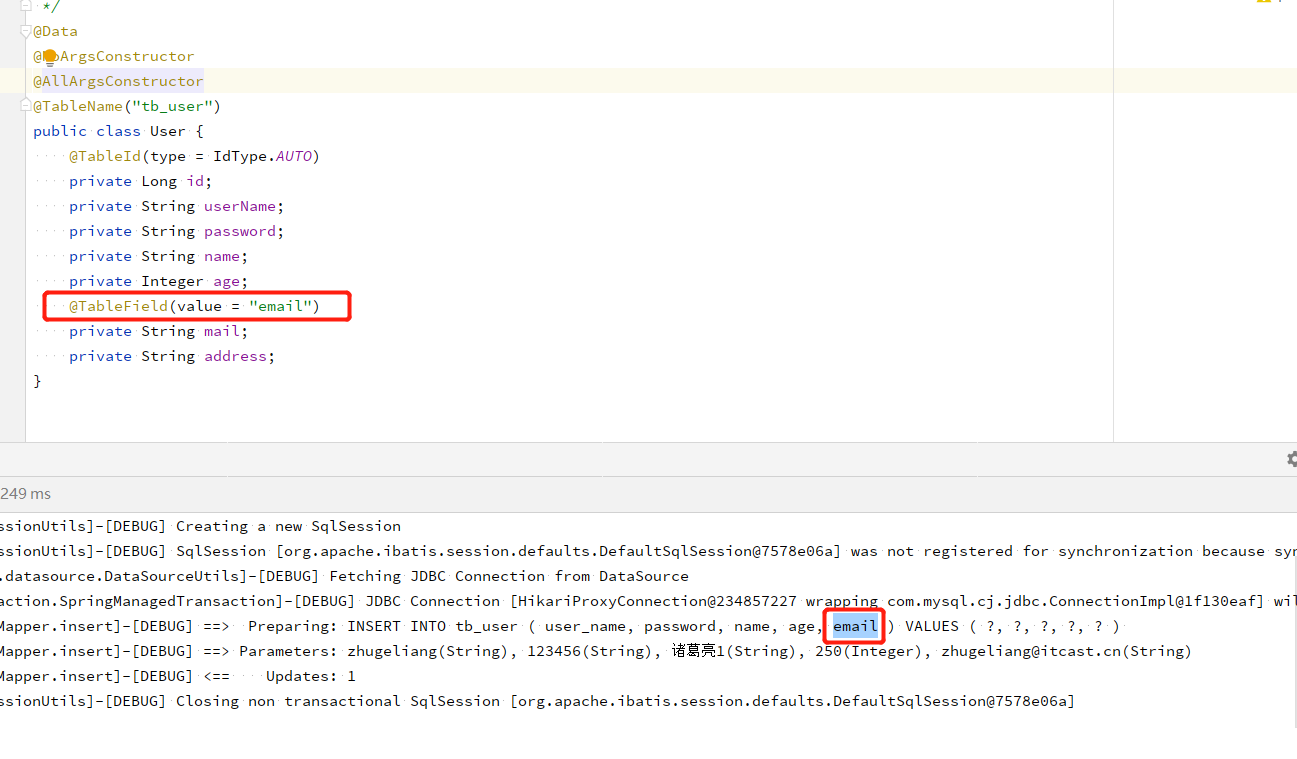Screen dimensions: 1297x759
Task: Collapse the fold marker beside @Data
Action: (x=26, y=31)
